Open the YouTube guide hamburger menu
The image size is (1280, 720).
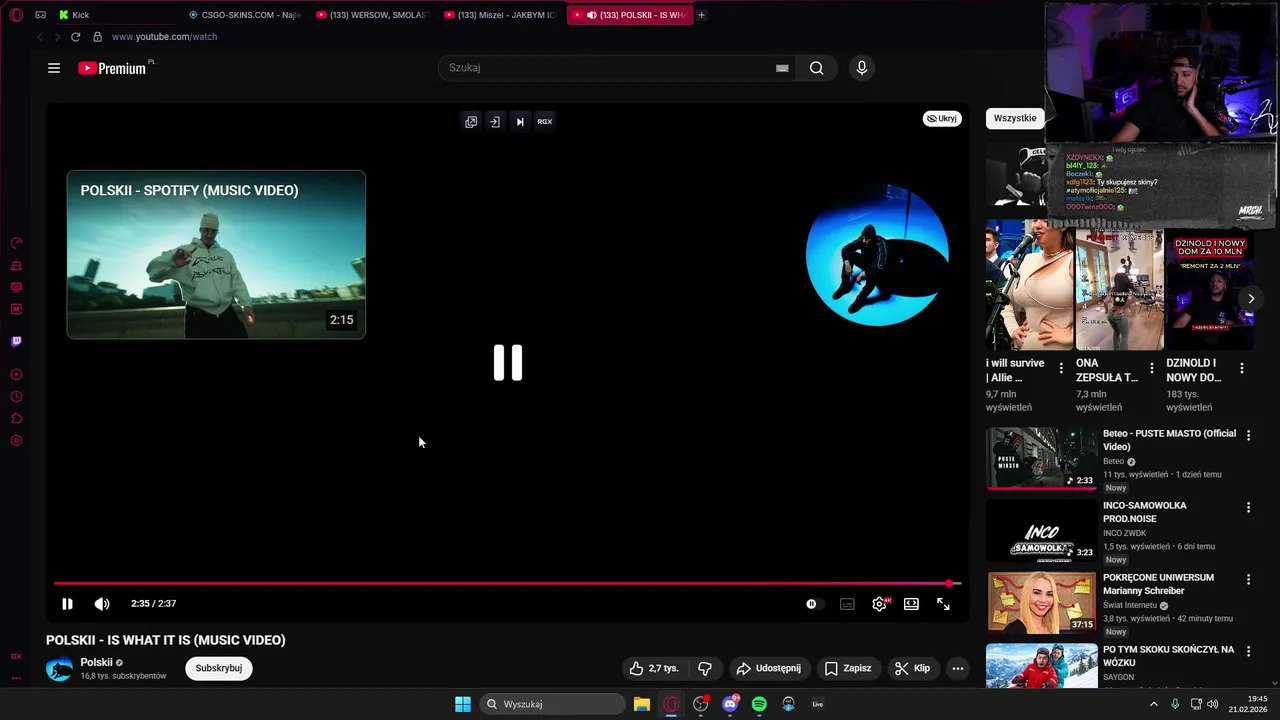click(x=54, y=68)
